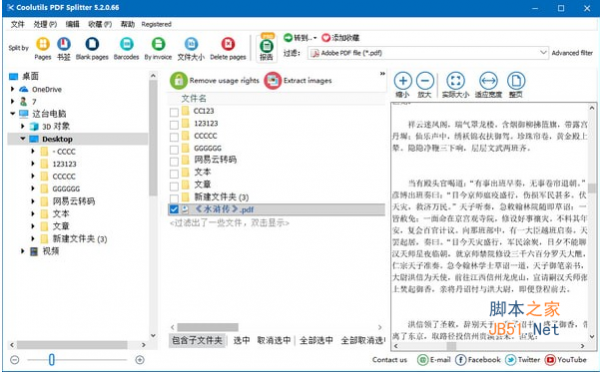Click the 全部选中 button

pos(316,340)
